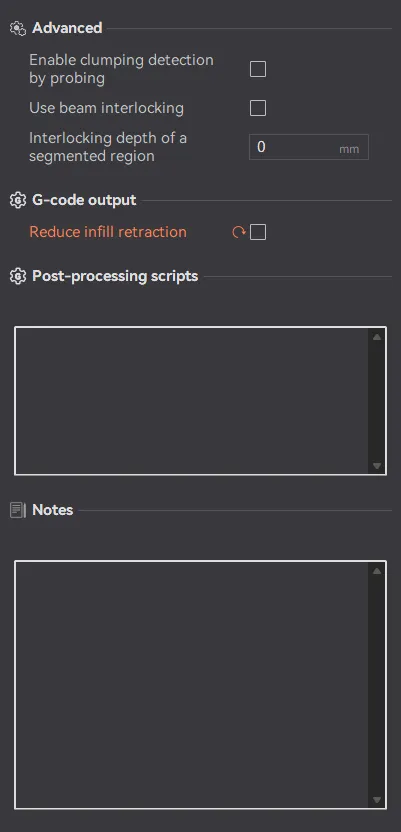The image size is (401, 832).
Task: Click the Advanced section gear icon
Action: (x=18, y=29)
